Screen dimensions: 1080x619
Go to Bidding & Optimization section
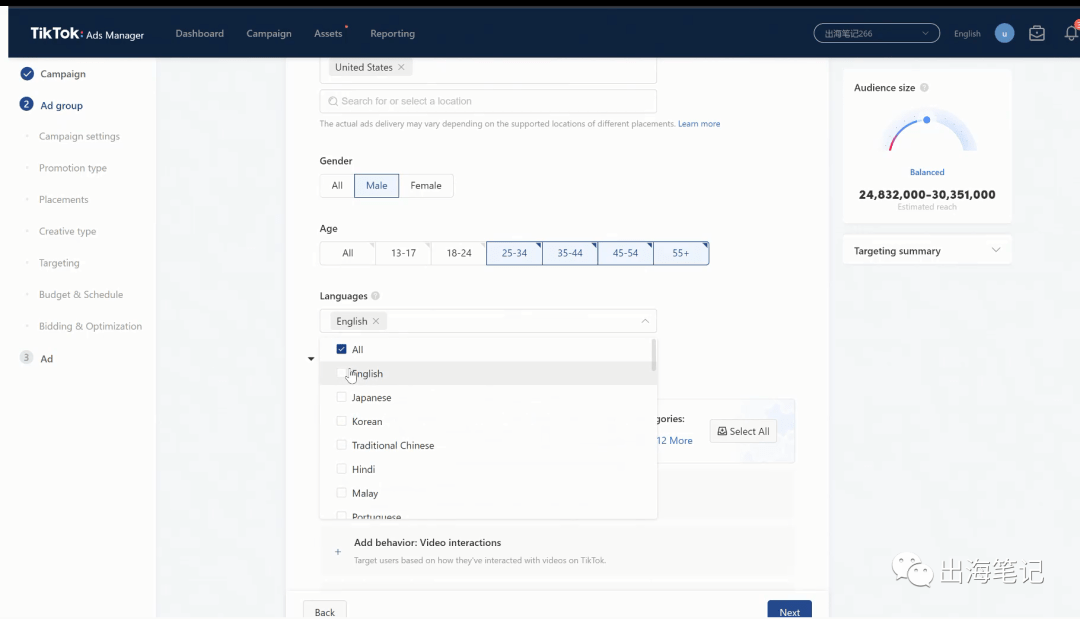(x=90, y=326)
